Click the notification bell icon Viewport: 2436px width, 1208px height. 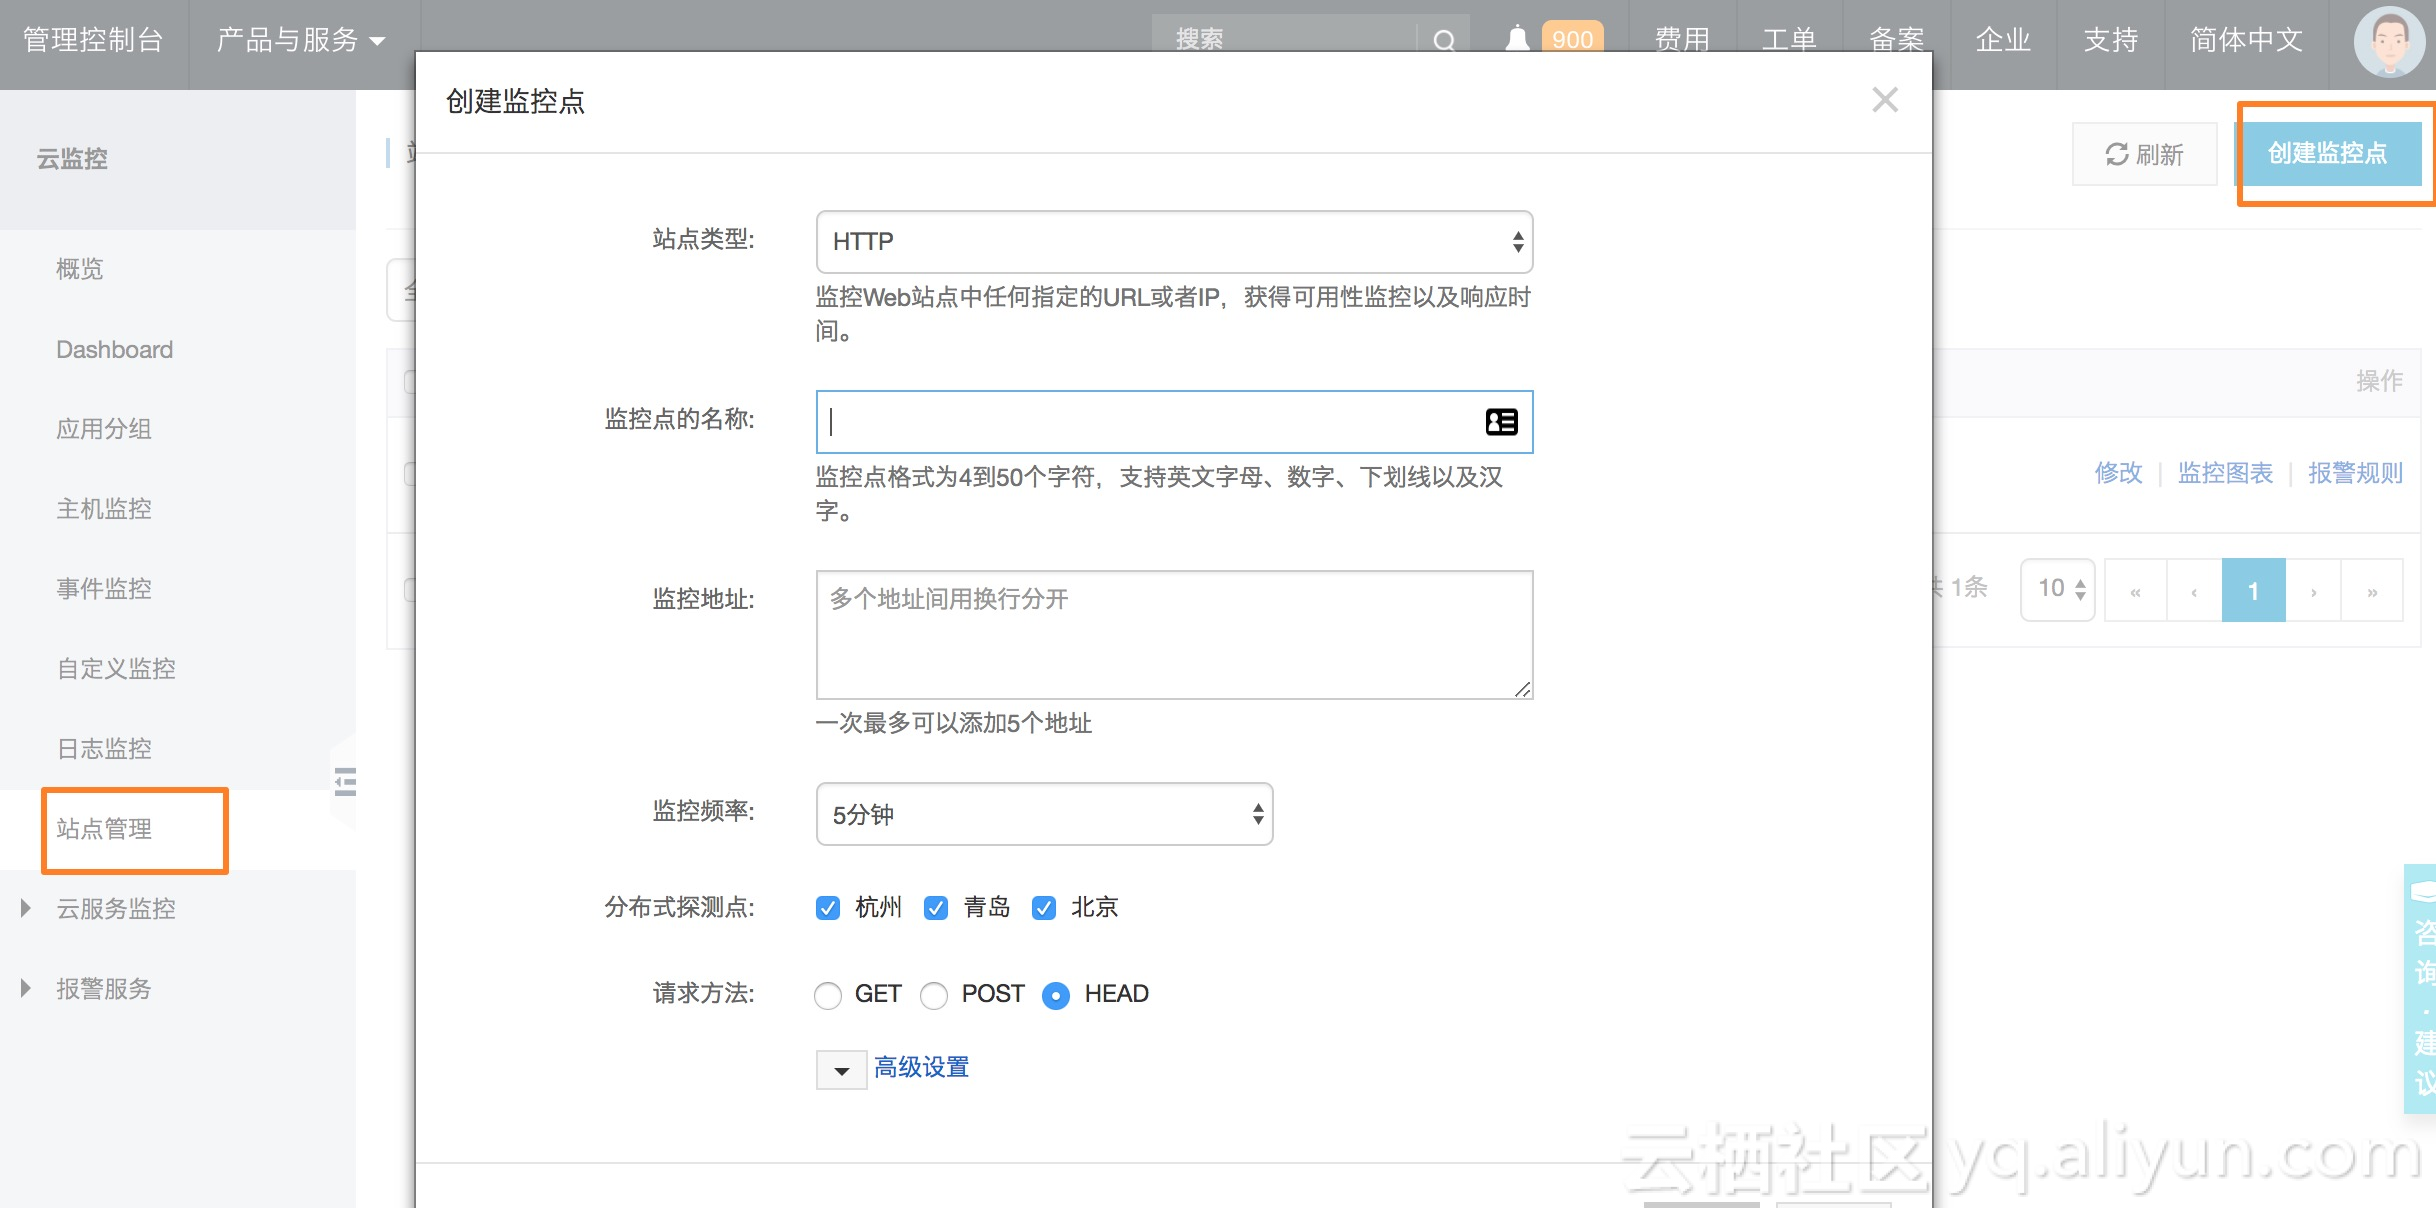[1517, 39]
